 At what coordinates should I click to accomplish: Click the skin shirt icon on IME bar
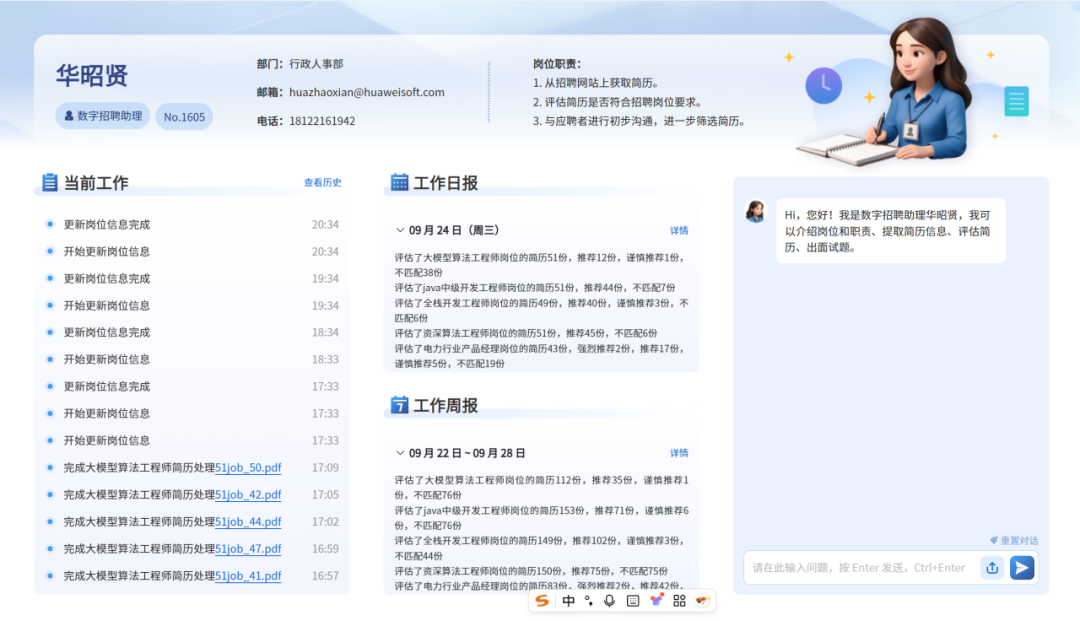656,600
